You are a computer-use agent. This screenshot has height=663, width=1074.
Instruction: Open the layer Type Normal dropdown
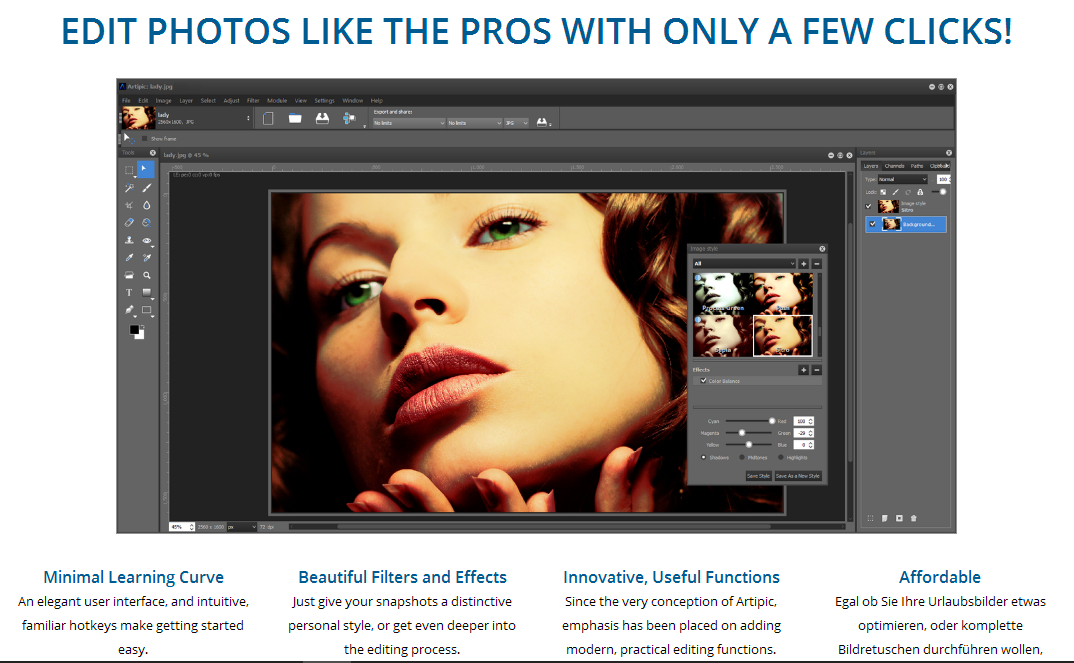click(902, 179)
